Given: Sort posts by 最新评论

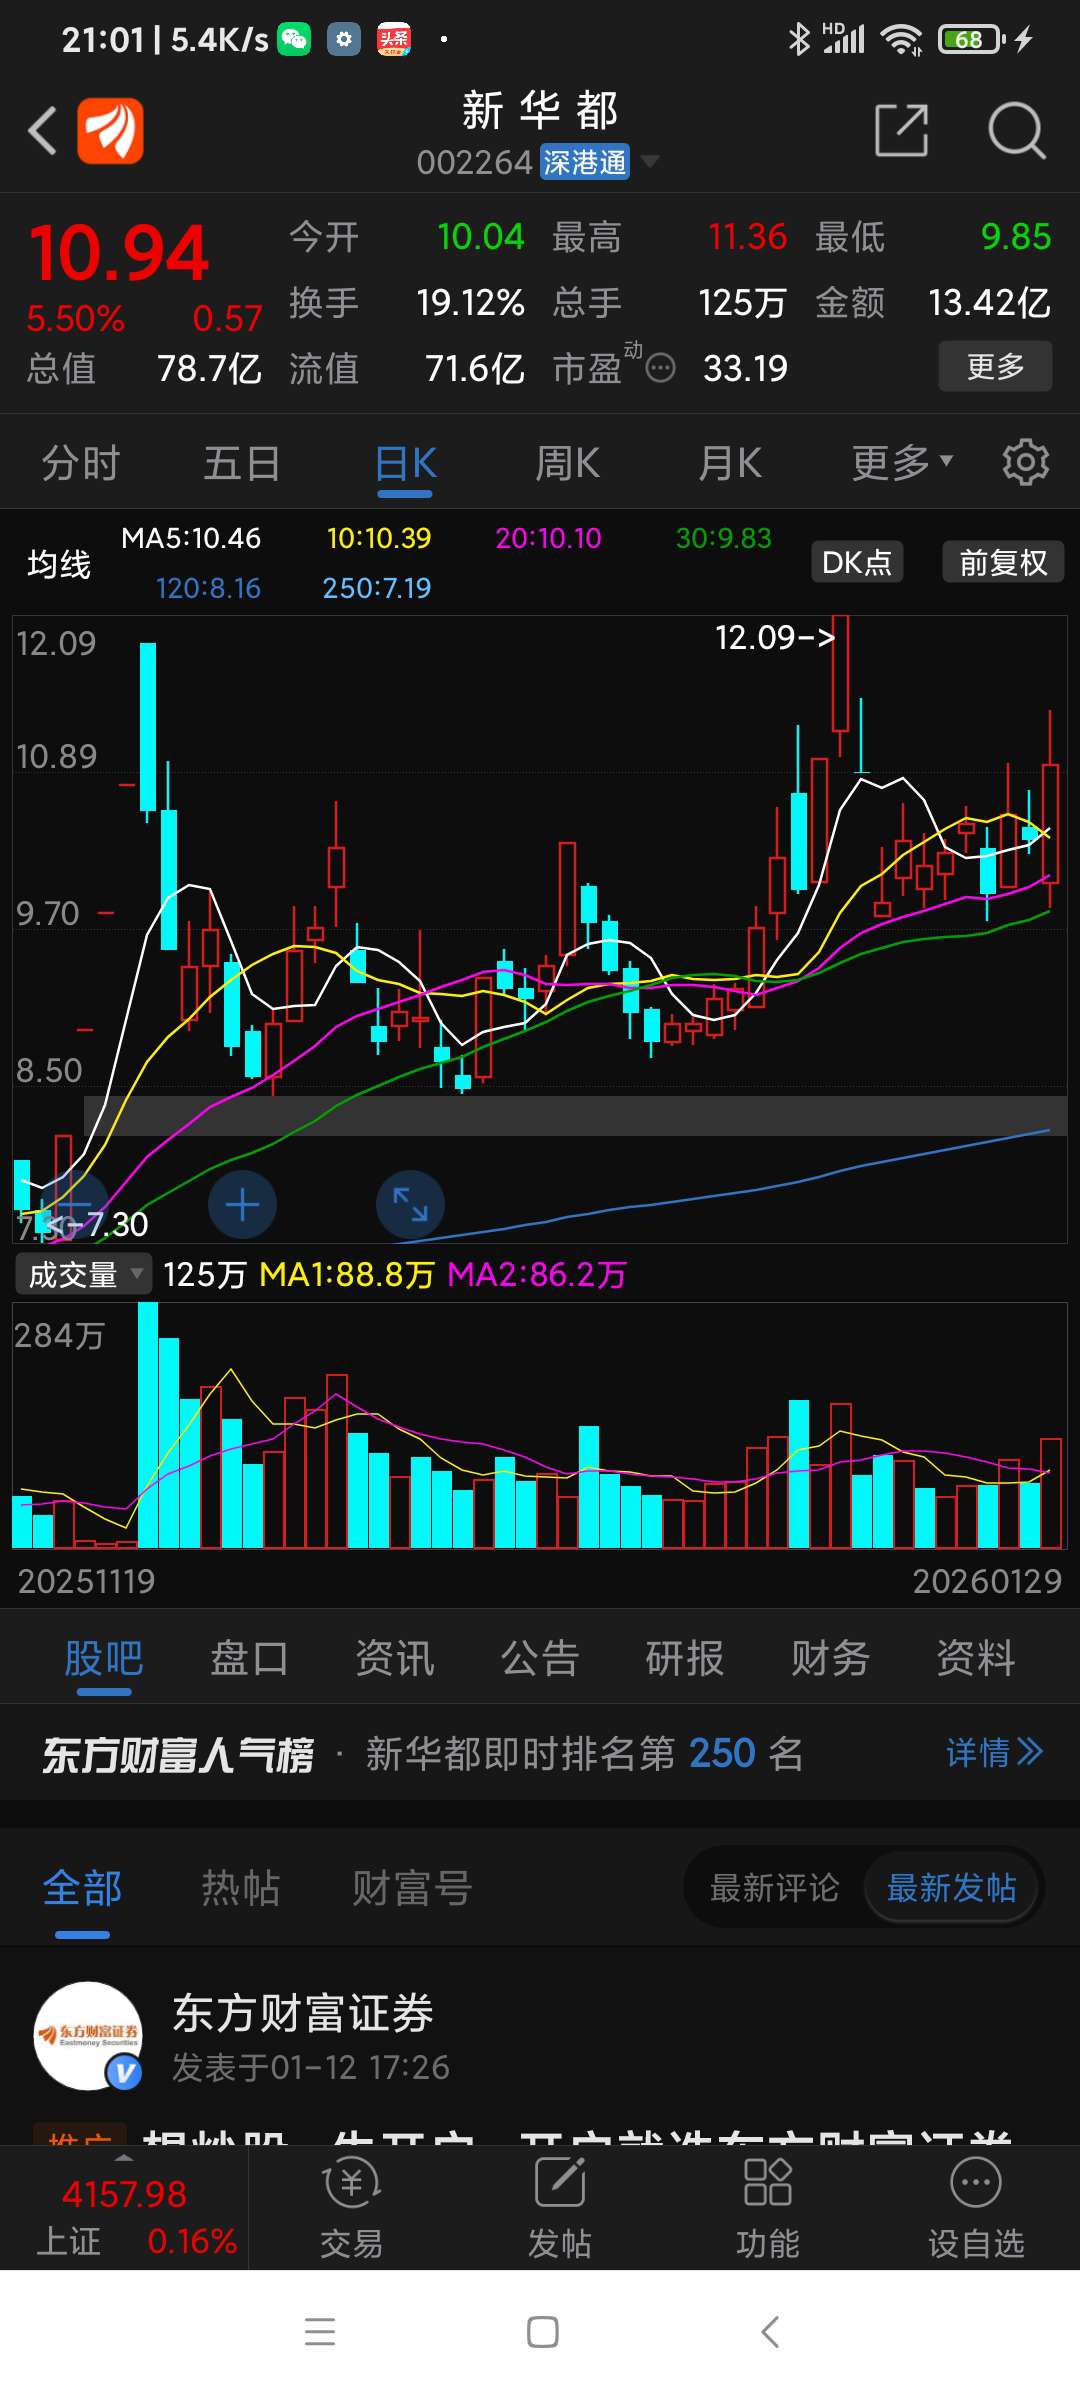Looking at the screenshot, I should pos(774,1888).
